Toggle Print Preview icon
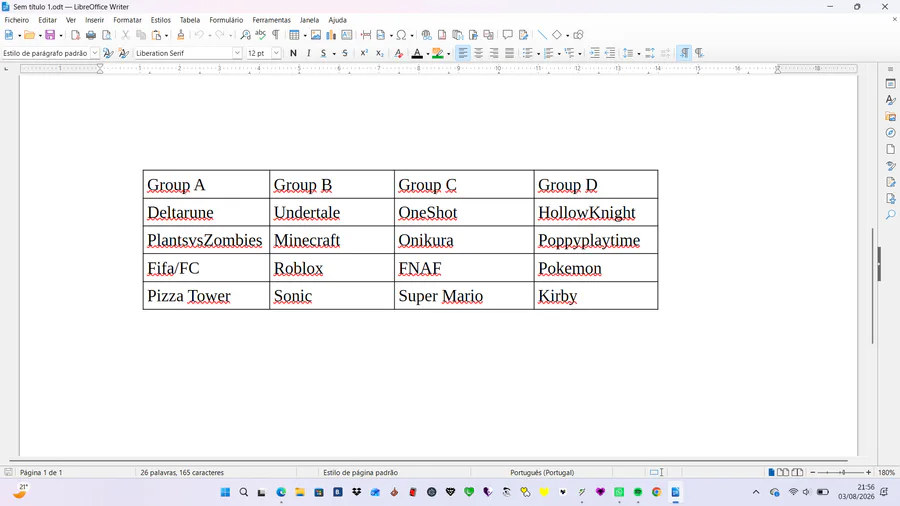900x506 pixels. pyautogui.click(x=106, y=35)
